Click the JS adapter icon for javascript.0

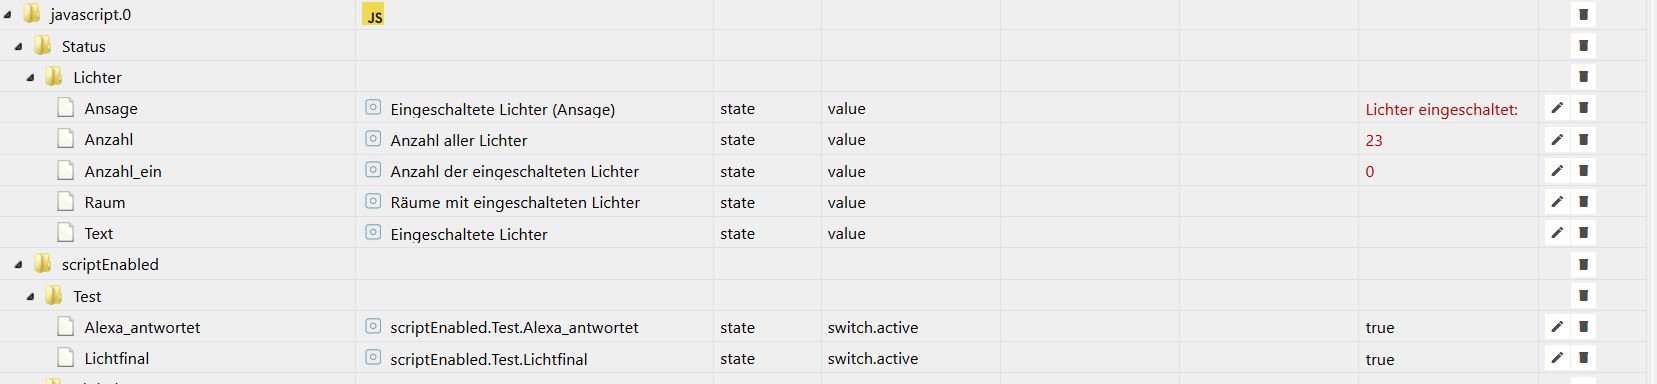click(374, 15)
